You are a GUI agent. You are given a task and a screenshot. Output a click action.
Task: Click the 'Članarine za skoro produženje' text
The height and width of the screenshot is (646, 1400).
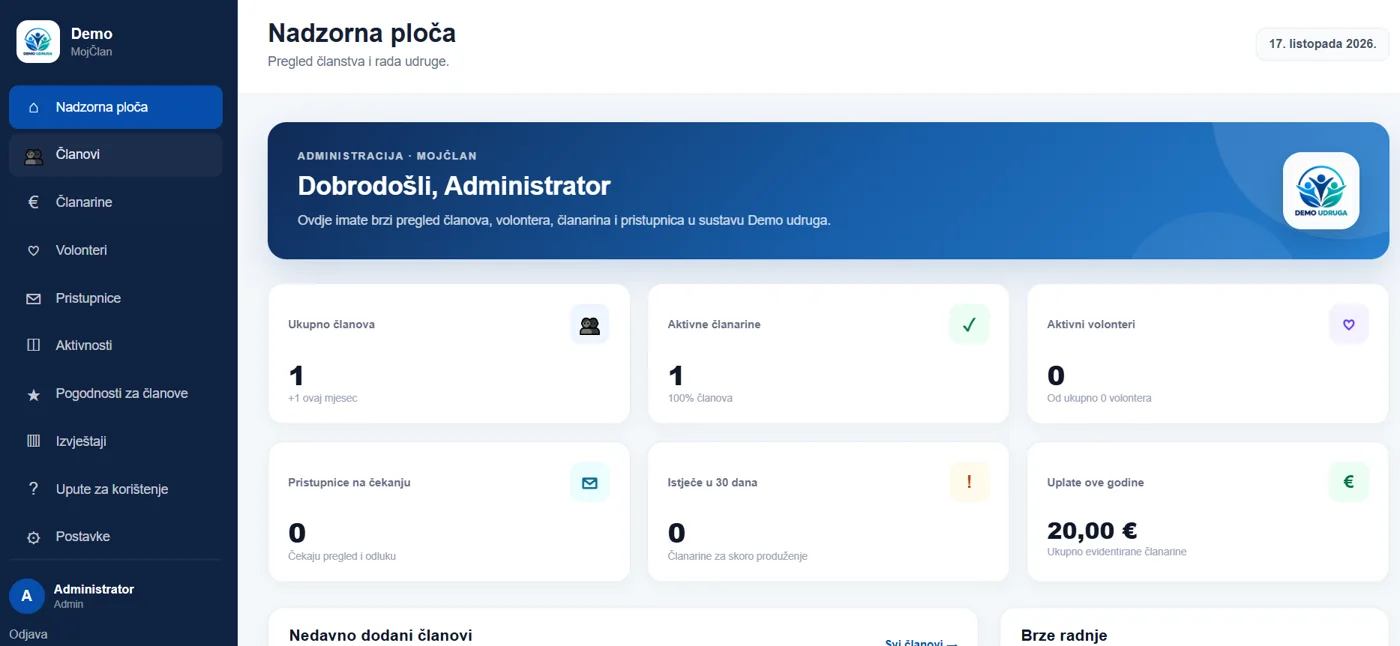[737, 556]
